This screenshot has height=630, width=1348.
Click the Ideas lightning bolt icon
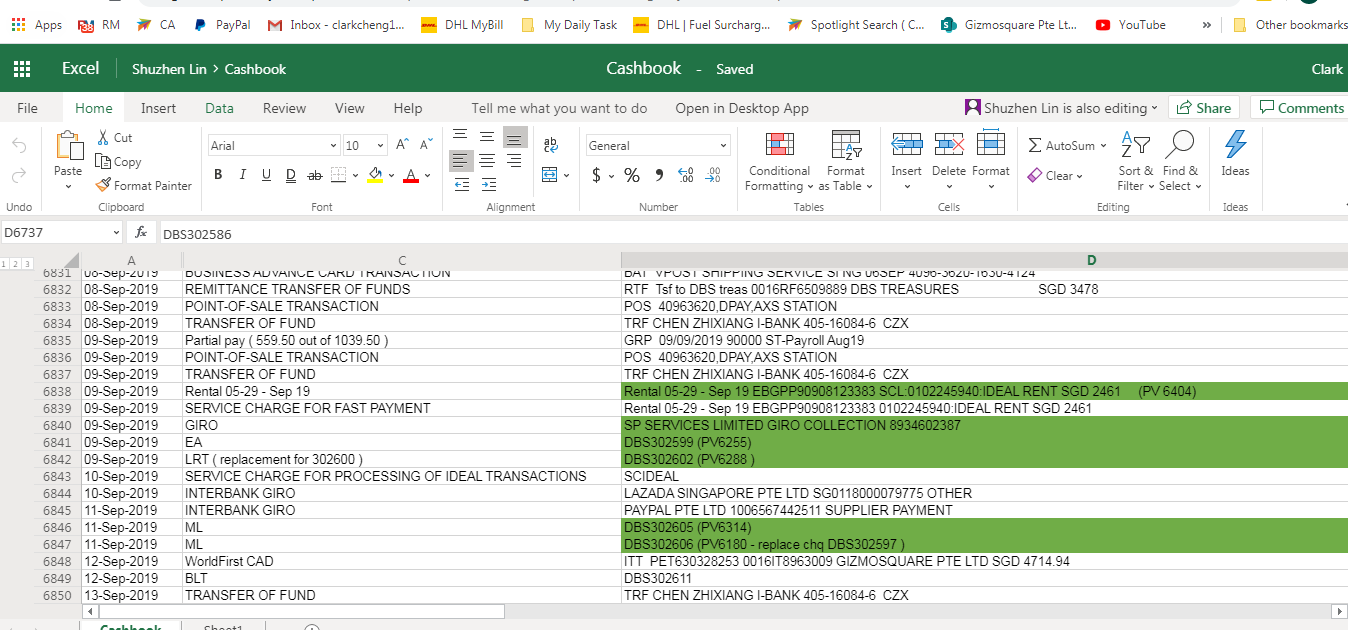[x=1235, y=145]
